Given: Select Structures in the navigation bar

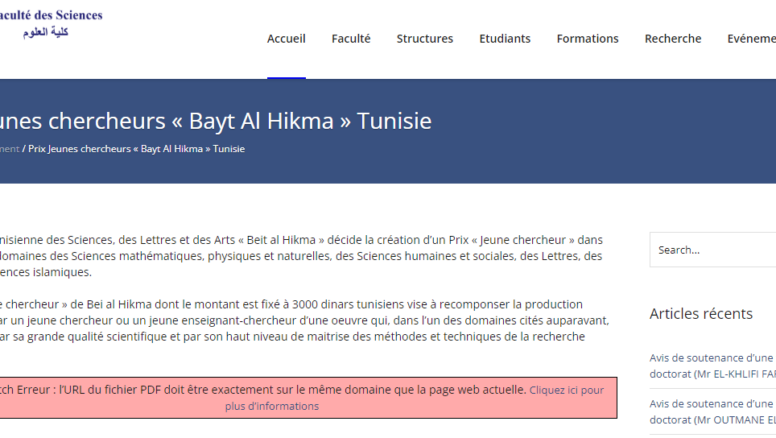Looking at the screenshot, I should [x=425, y=39].
